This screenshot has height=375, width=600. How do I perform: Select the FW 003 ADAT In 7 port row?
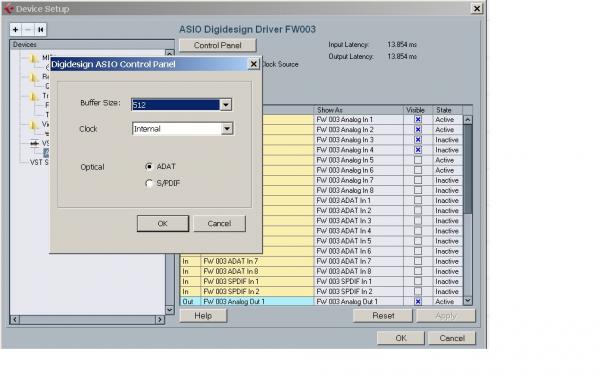point(321,261)
